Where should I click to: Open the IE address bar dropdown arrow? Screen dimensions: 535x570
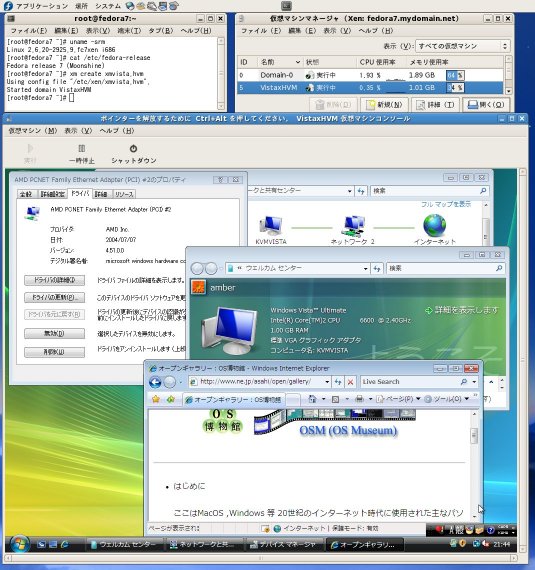pos(327,382)
